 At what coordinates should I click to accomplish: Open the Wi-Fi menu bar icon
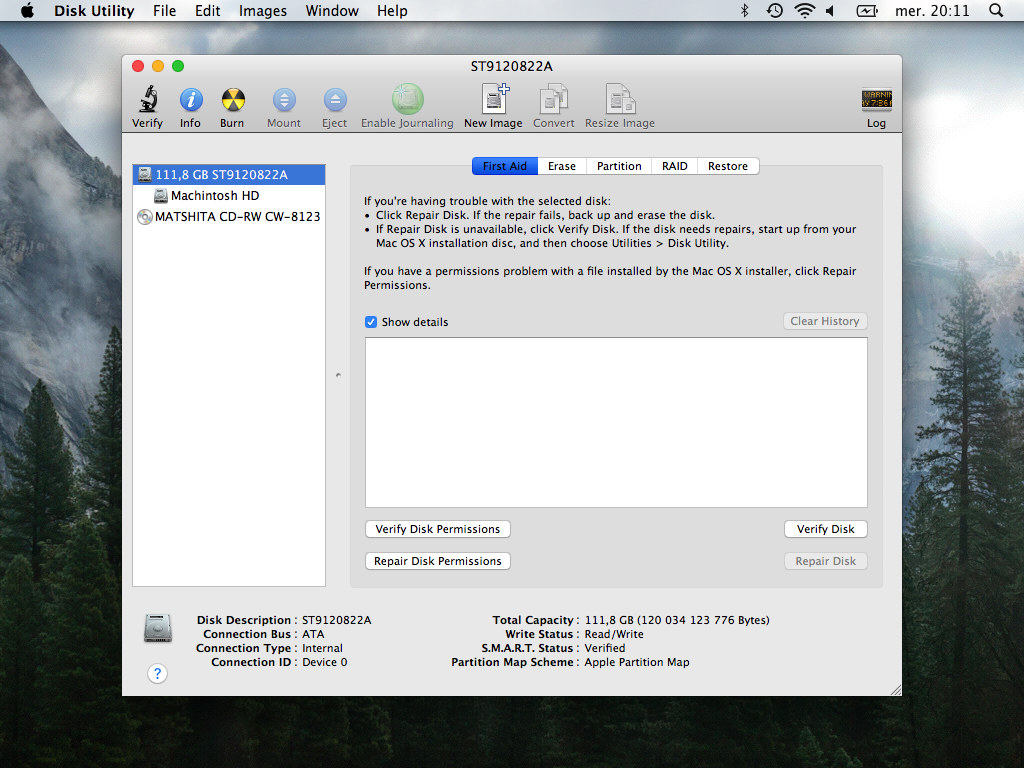tap(805, 10)
